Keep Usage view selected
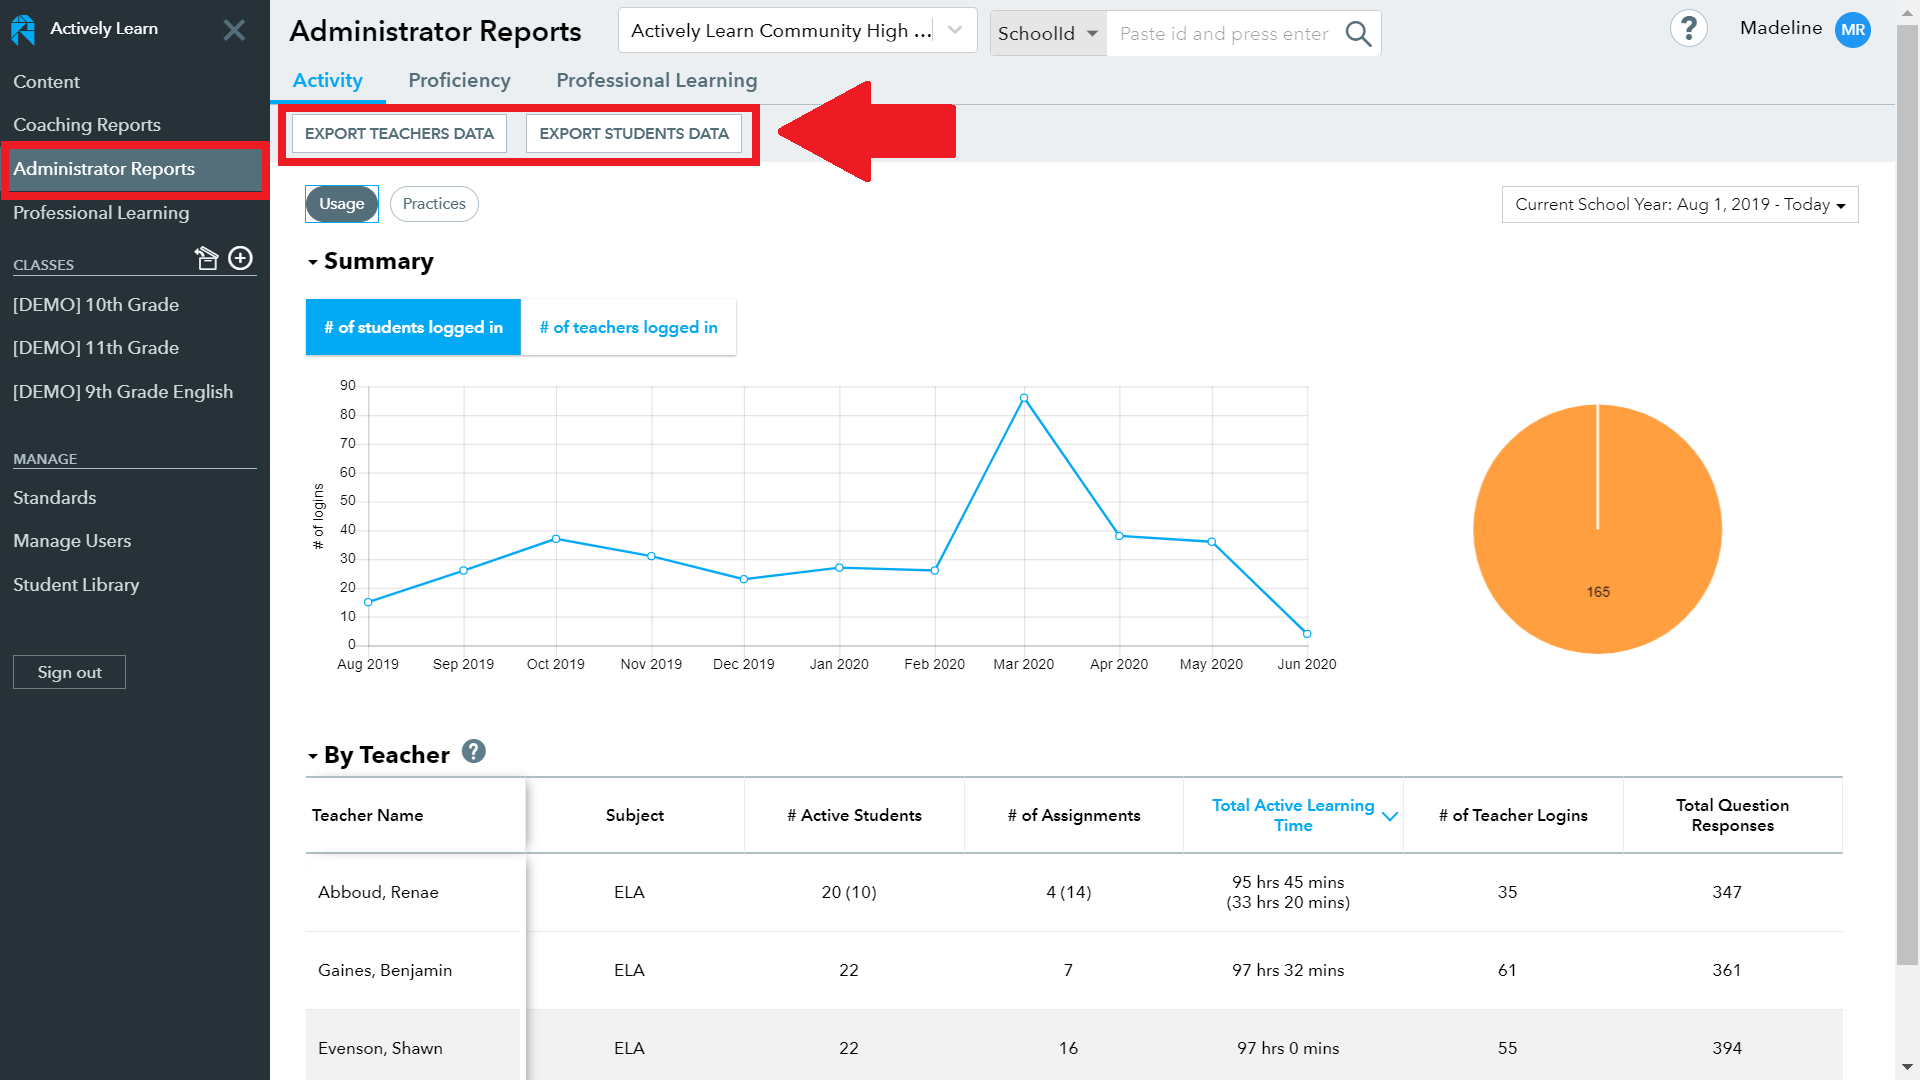The width and height of the screenshot is (1920, 1080). pos(341,203)
